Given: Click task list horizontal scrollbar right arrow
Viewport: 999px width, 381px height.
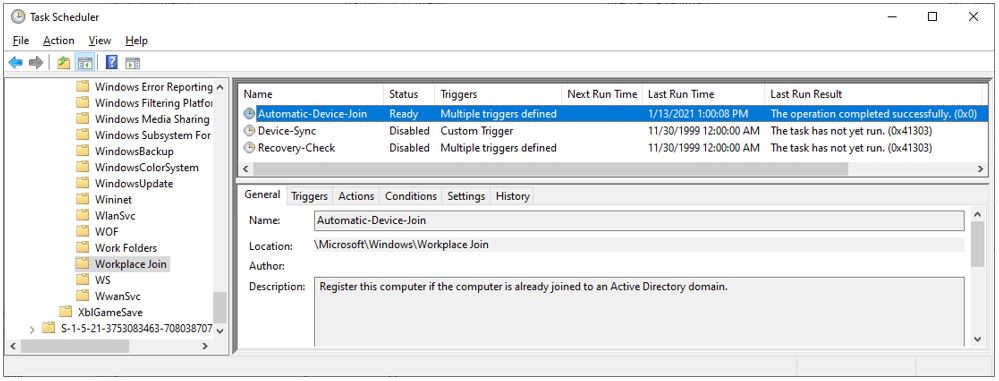Looking at the screenshot, I should click(981, 169).
